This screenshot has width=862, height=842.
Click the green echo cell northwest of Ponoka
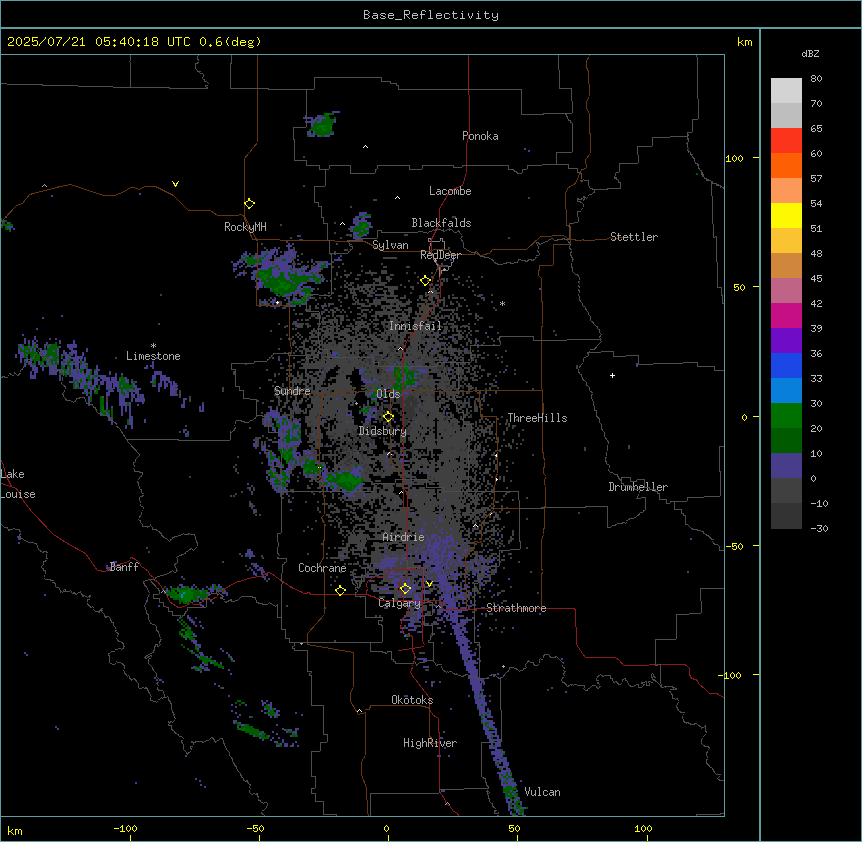(x=322, y=125)
